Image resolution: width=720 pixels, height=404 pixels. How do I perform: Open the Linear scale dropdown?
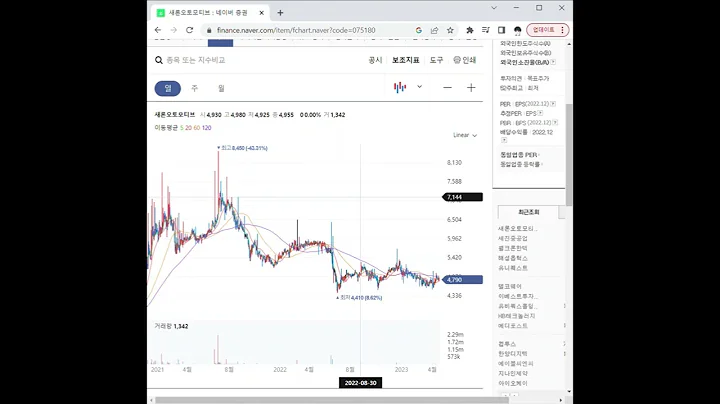465,135
